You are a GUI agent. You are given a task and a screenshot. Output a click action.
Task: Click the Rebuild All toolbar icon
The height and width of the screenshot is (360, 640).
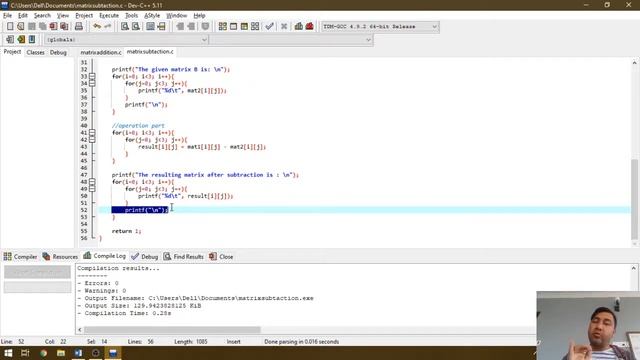click(255, 27)
